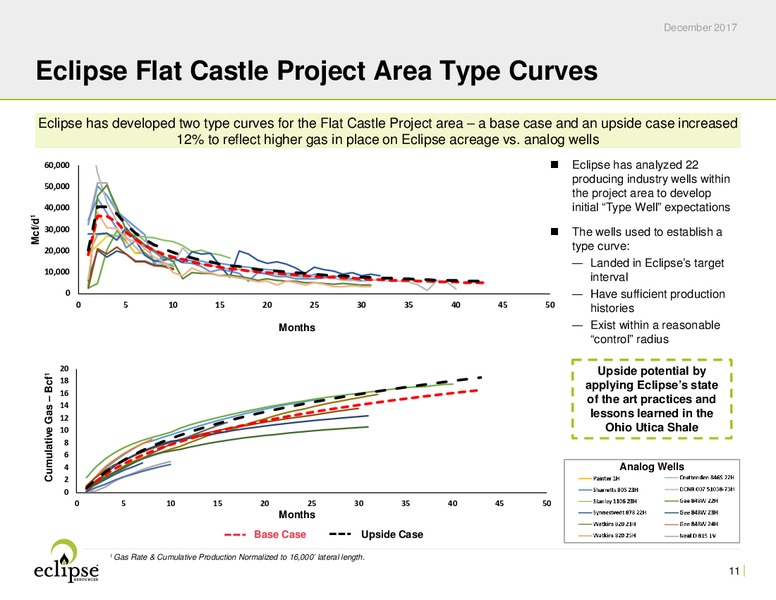The height and width of the screenshot is (600, 776).
Task: Click the slide title 'Eclipse Flat Castle Project Area Type Curves'
Action: 317,70
